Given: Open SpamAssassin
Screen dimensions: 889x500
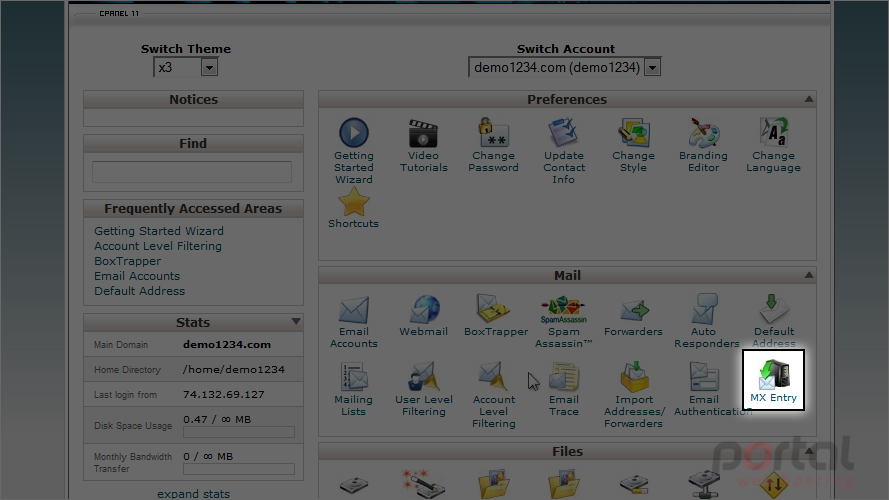Looking at the screenshot, I should pos(564,310).
